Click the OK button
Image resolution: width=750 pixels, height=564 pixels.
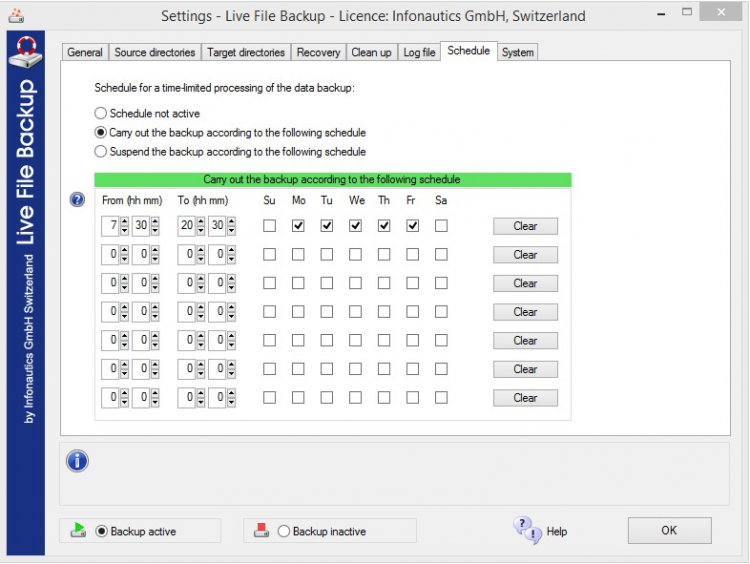669,531
